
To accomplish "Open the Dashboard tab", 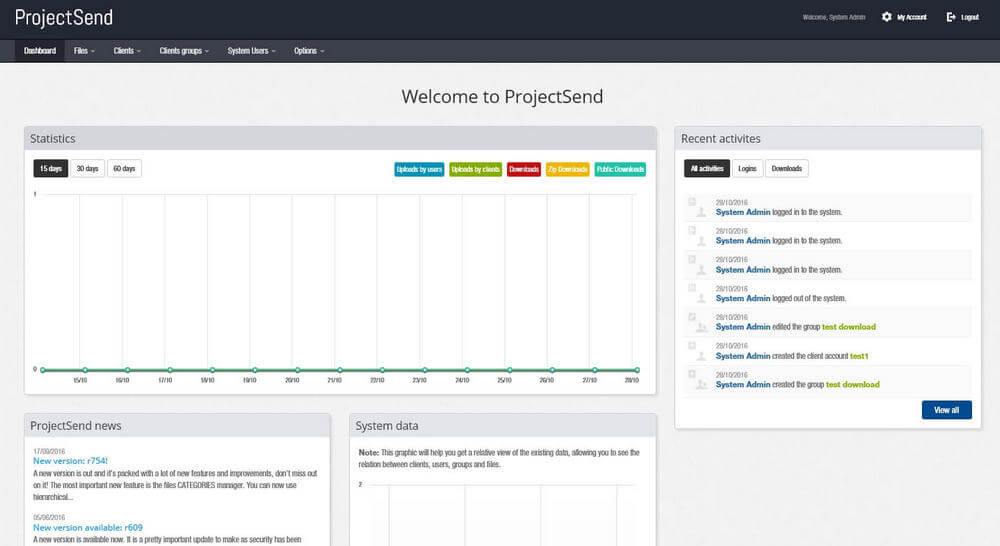I will click(x=40, y=51).
